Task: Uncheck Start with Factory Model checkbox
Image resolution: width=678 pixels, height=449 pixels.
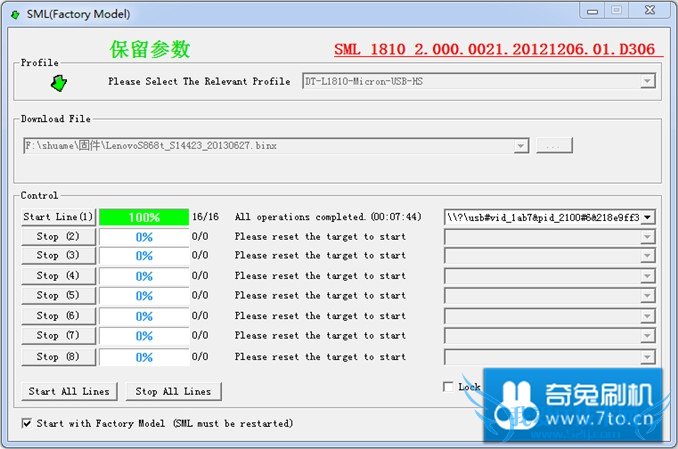Action: [x=26, y=423]
